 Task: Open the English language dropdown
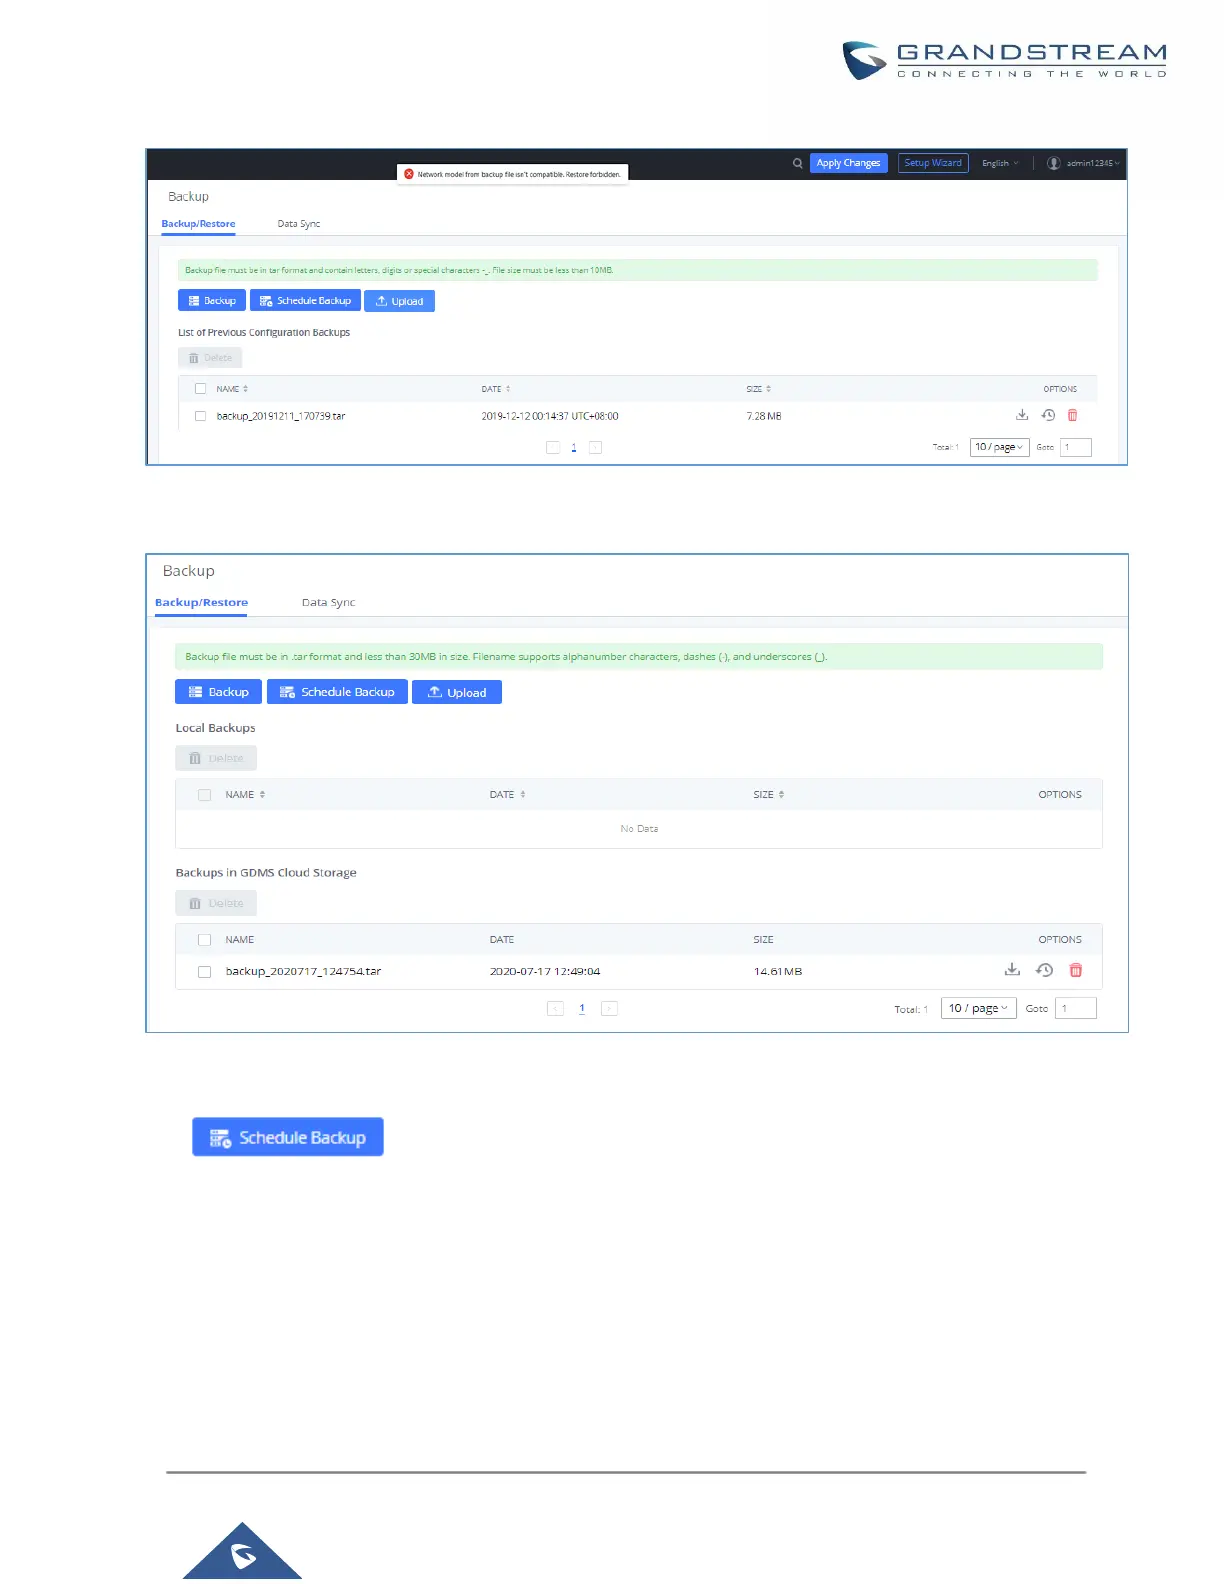[x=1000, y=163]
